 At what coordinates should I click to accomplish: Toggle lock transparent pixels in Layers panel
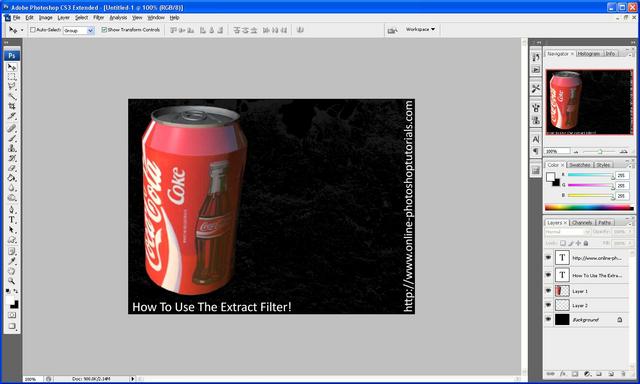point(563,243)
